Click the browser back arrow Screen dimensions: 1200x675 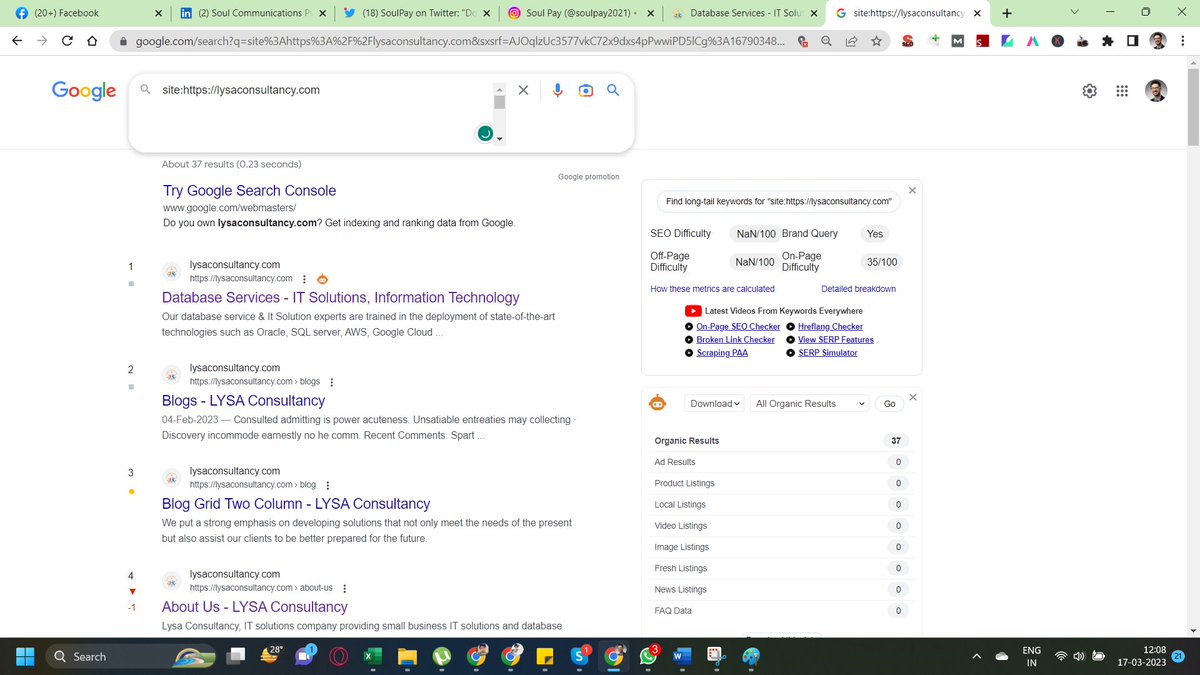17,41
